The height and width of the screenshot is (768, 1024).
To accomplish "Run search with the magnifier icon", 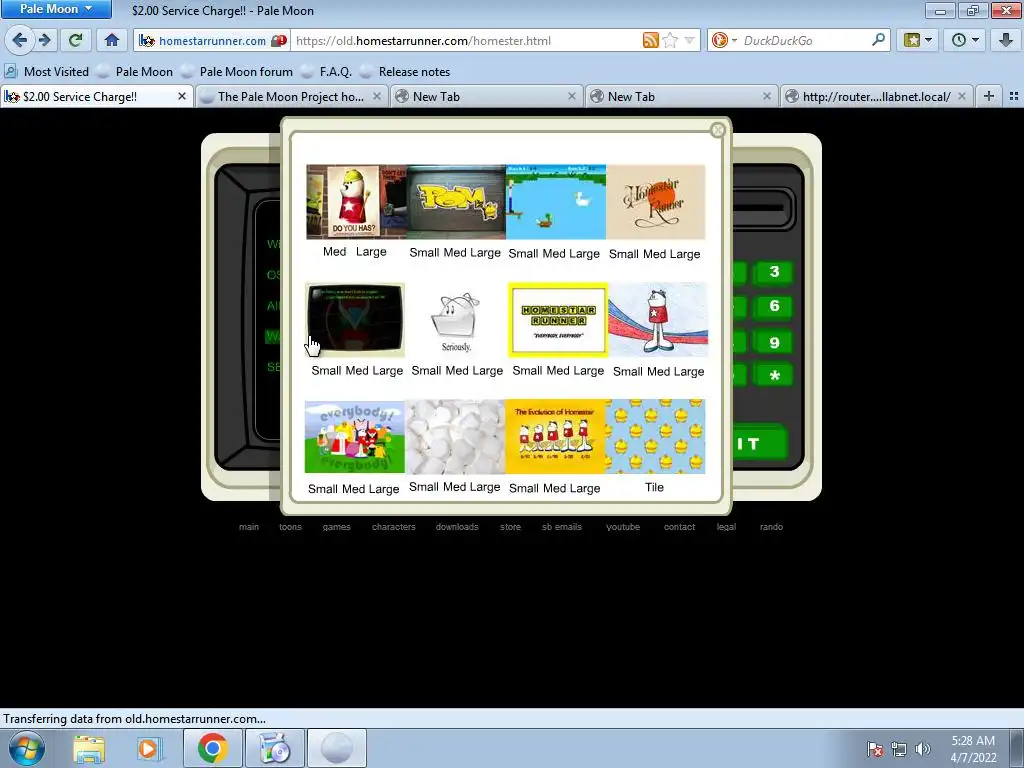I will pos(878,40).
